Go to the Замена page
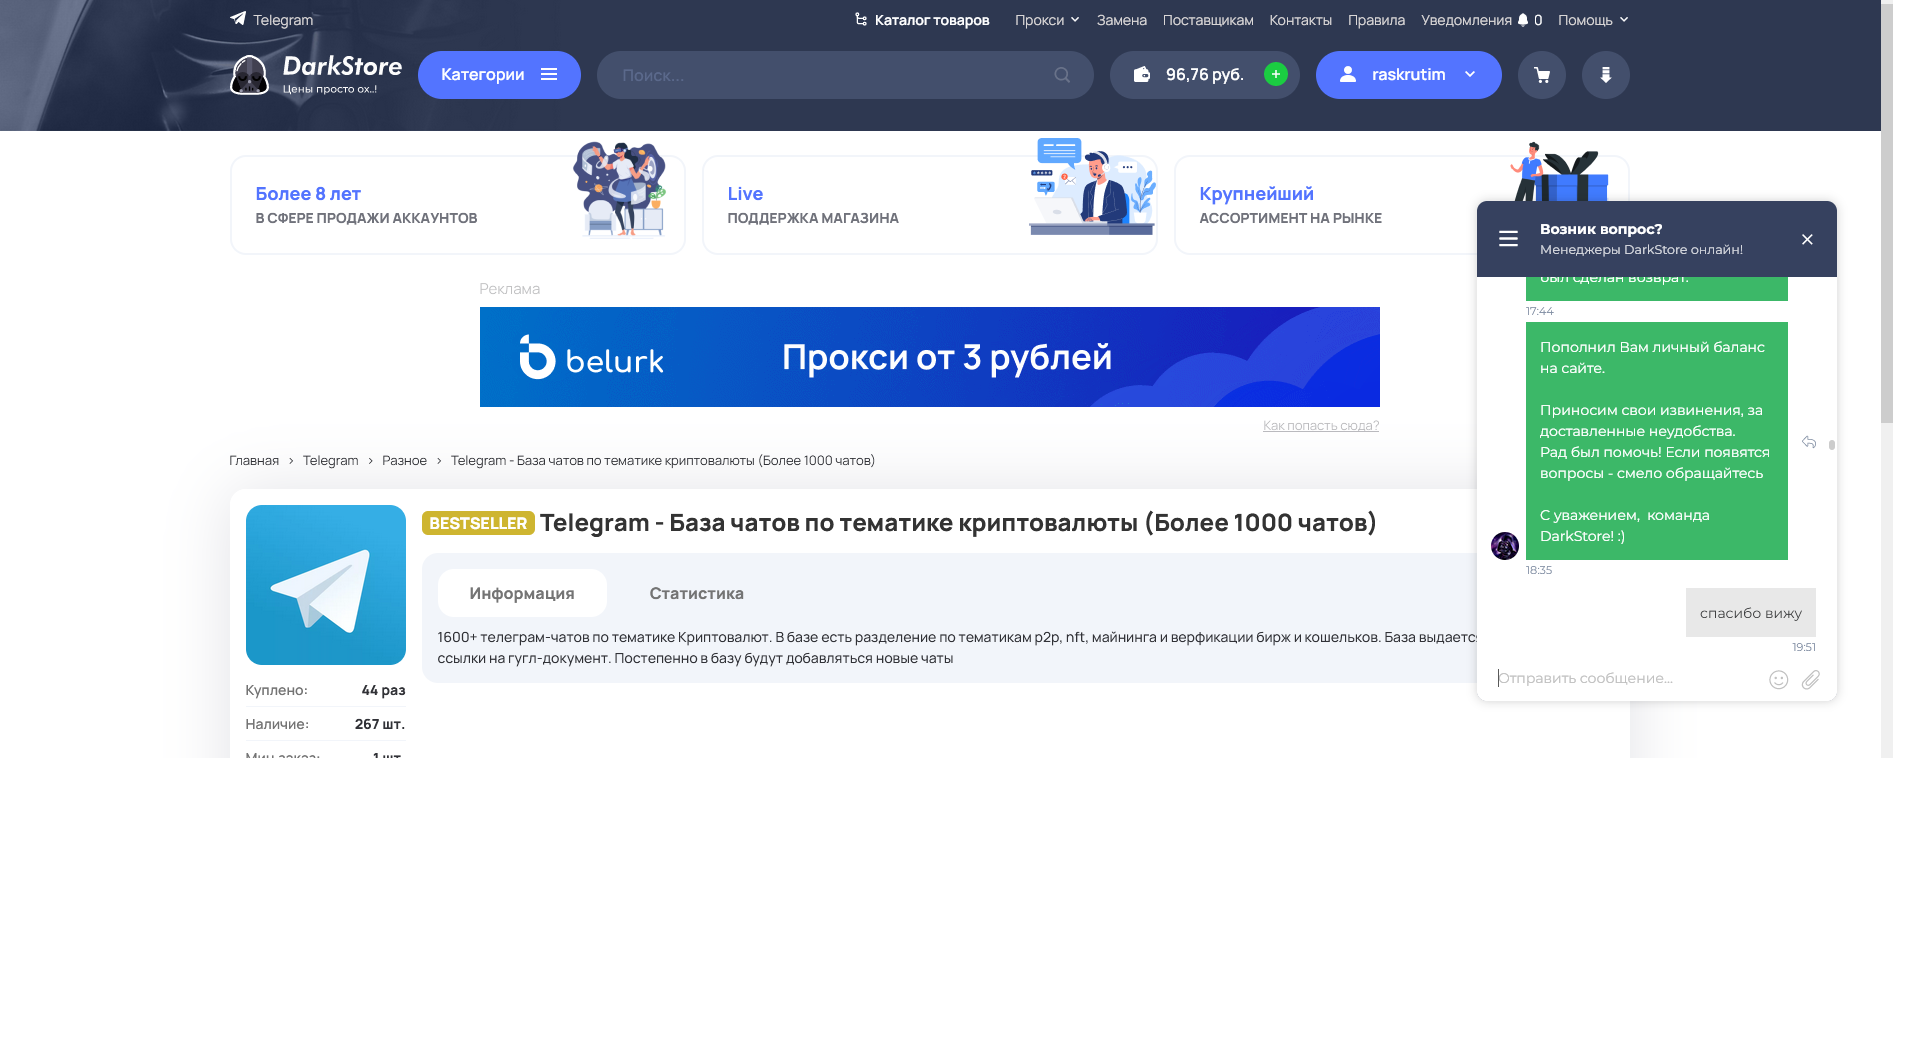 (x=1122, y=20)
